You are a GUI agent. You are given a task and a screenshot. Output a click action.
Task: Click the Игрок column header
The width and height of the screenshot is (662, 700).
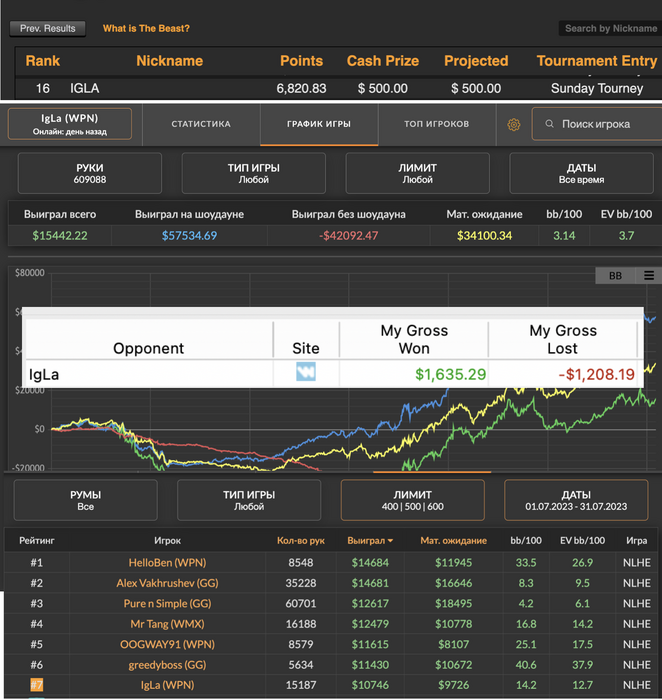click(x=167, y=541)
